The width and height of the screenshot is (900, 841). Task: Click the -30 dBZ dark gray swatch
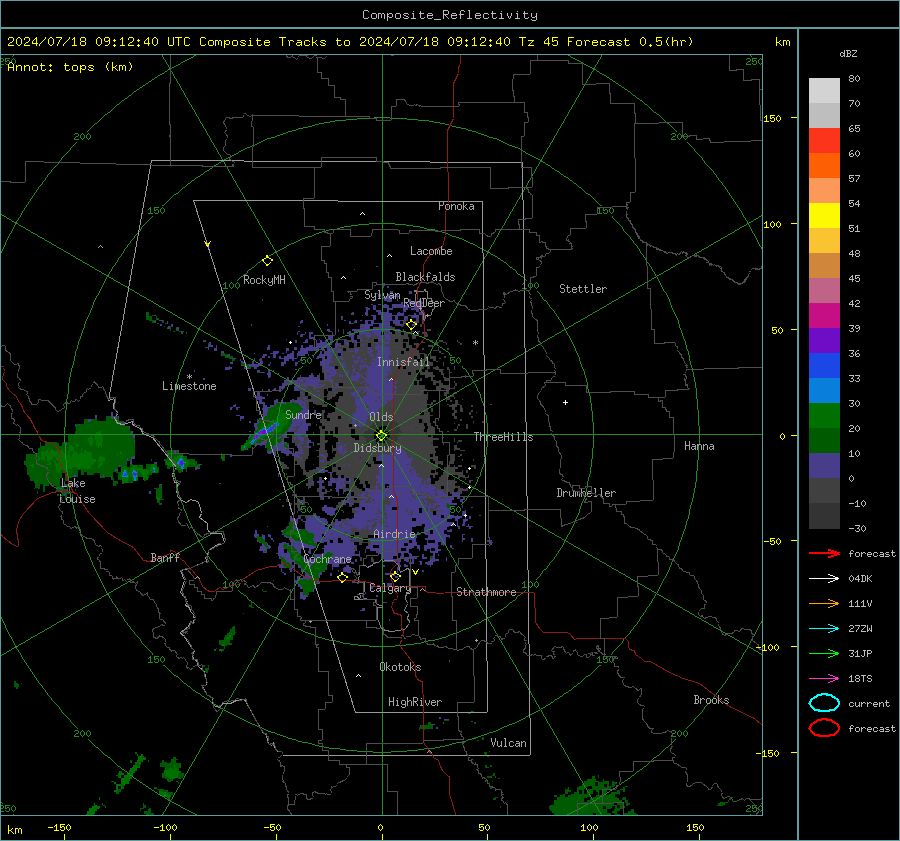[x=824, y=516]
